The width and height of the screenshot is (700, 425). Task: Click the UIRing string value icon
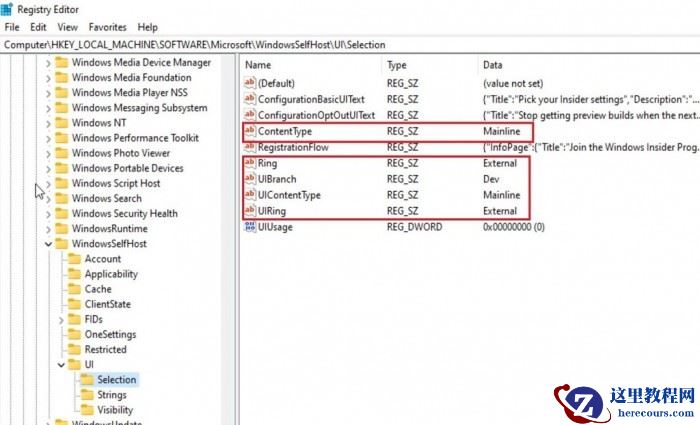pyautogui.click(x=250, y=211)
